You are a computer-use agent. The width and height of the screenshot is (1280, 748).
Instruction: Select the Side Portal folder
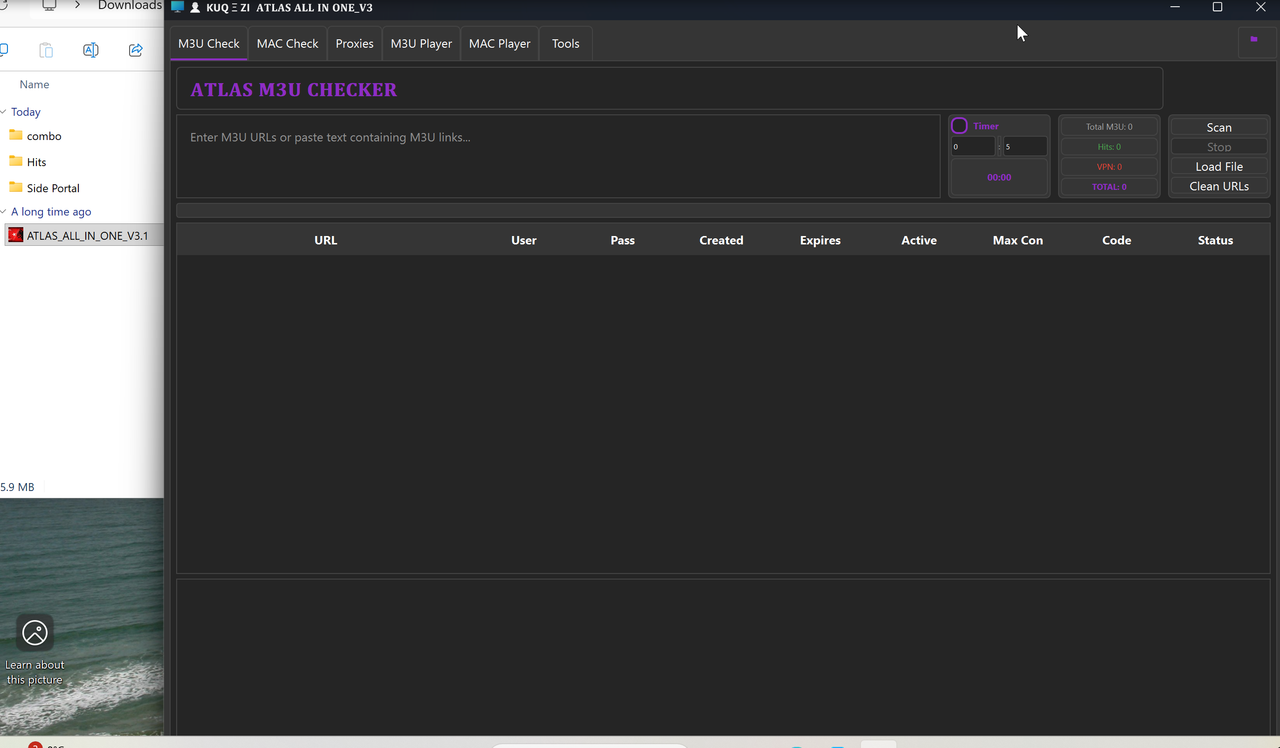click(53, 188)
